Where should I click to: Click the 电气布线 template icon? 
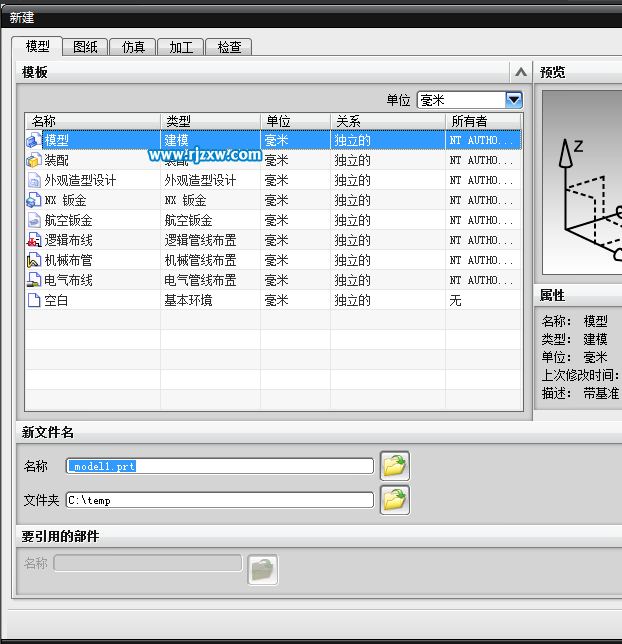[x=34, y=281]
